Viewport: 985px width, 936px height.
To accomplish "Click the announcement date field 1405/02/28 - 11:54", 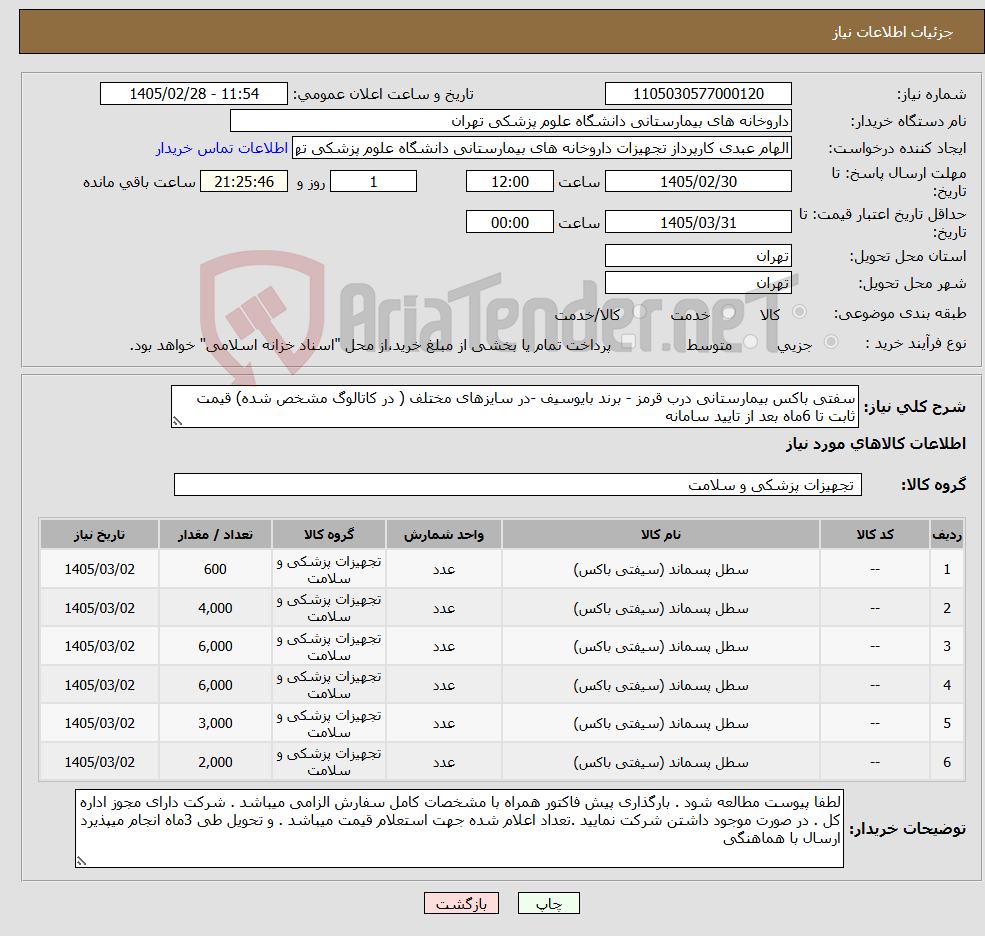I will pos(193,94).
